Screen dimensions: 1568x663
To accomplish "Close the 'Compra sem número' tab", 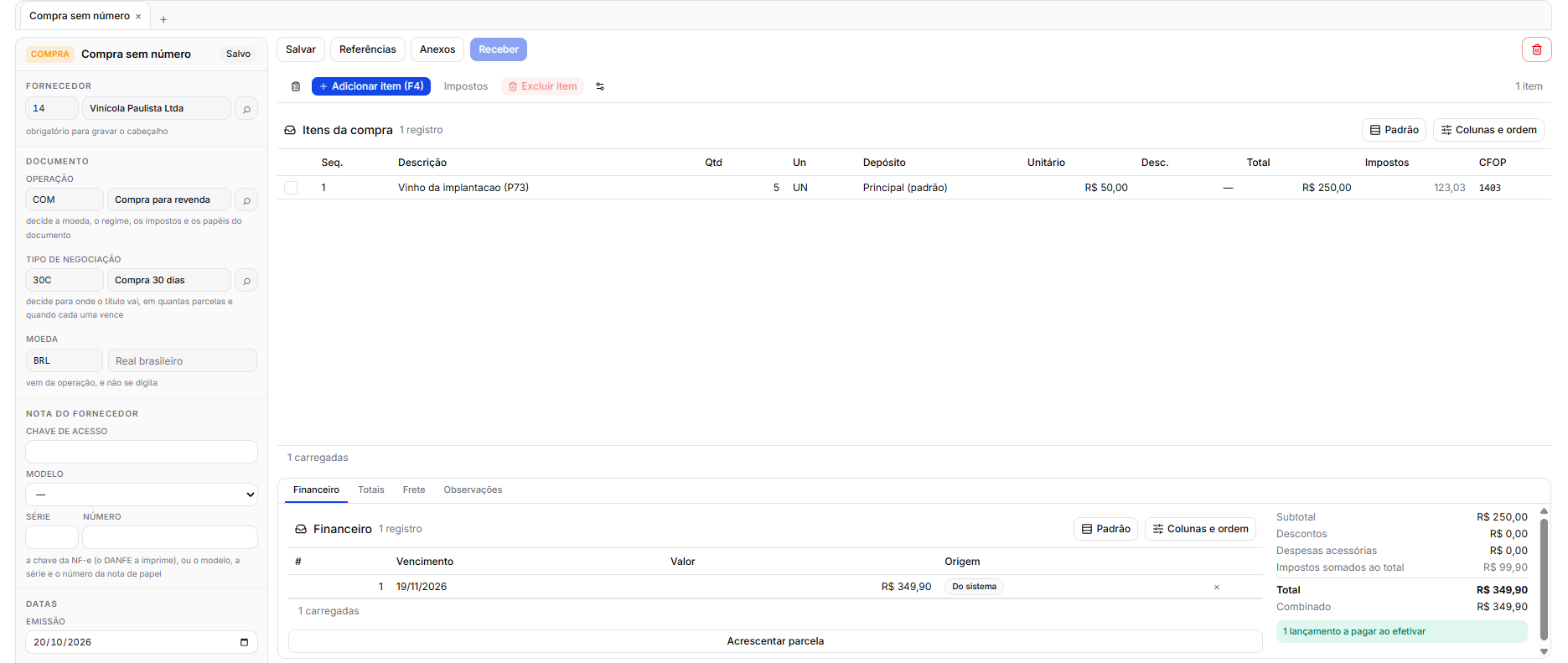I will coord(138,17).
